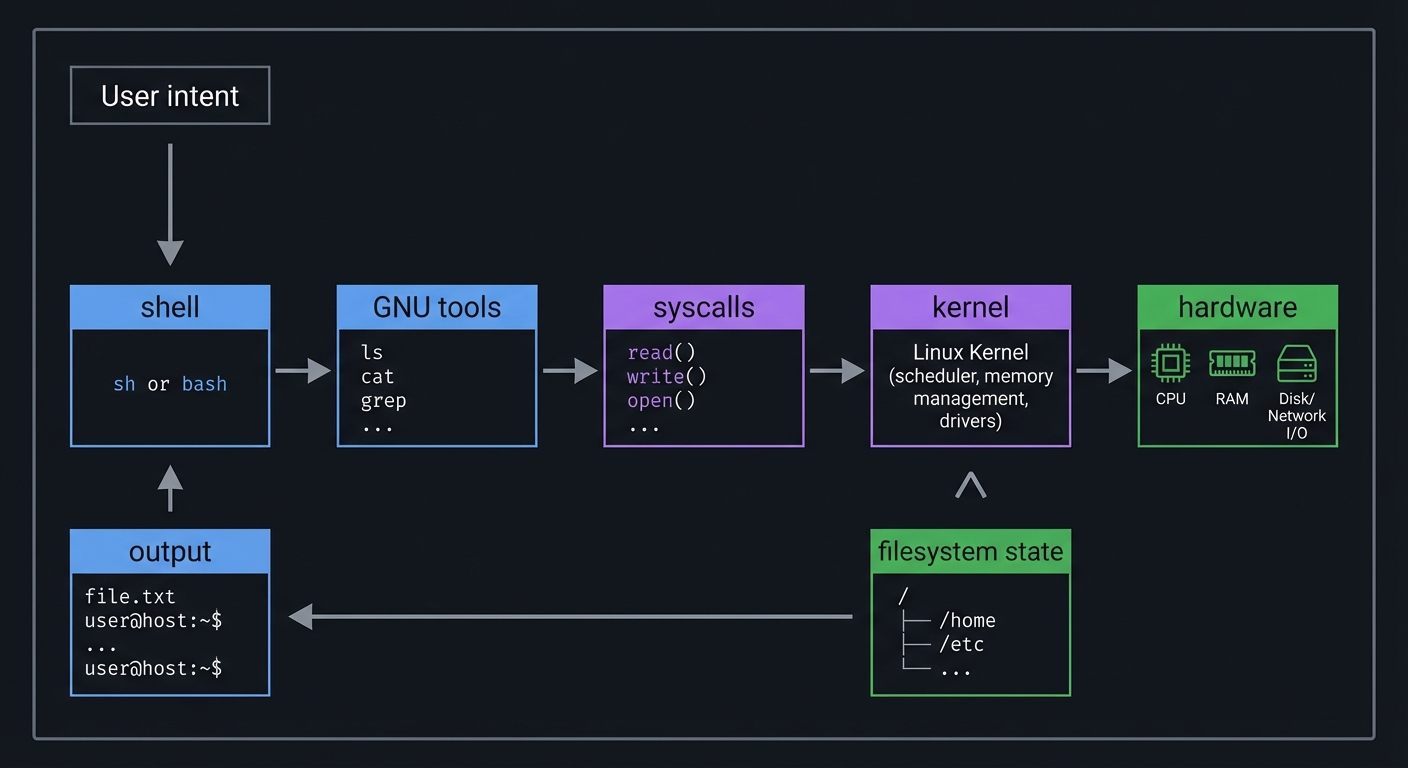Viewport: 1408px width, 768px height.
Task: Select the RAM icon under hardware
Action: (1232, 363)
